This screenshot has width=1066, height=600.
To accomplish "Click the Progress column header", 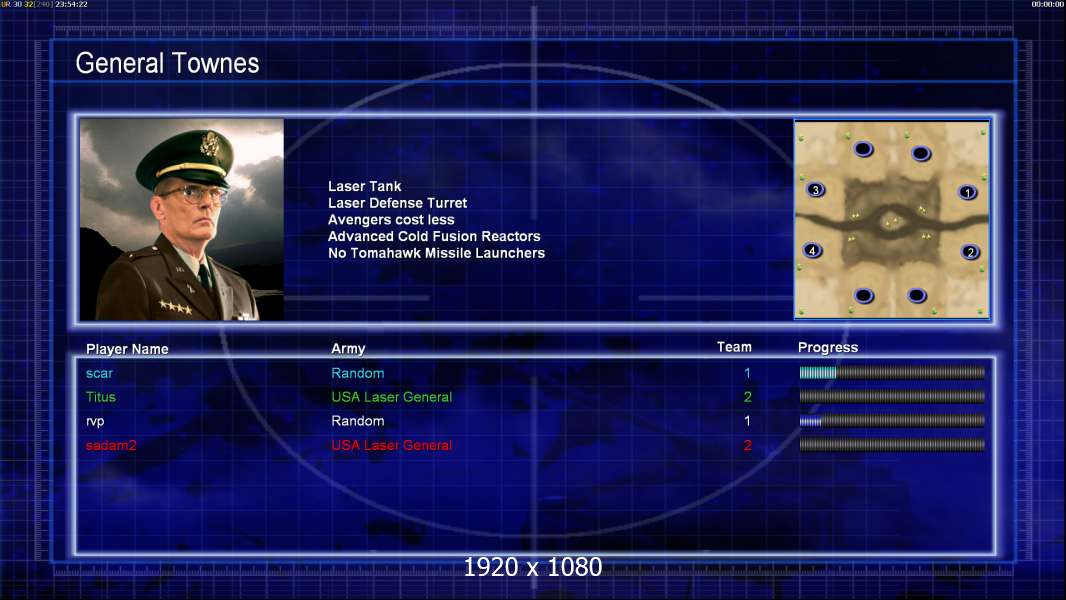I will (x=827, y=347).
